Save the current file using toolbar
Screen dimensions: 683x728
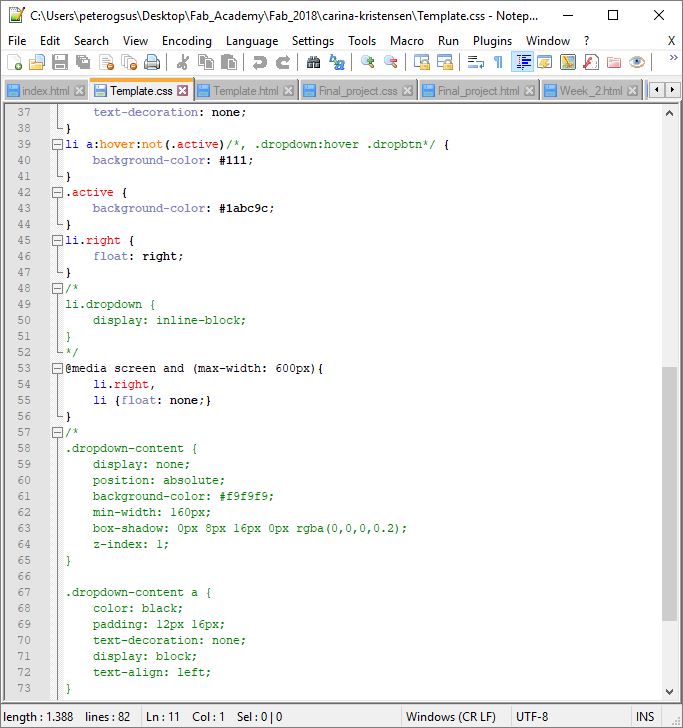pyautogui.click(x=60, y=62)
